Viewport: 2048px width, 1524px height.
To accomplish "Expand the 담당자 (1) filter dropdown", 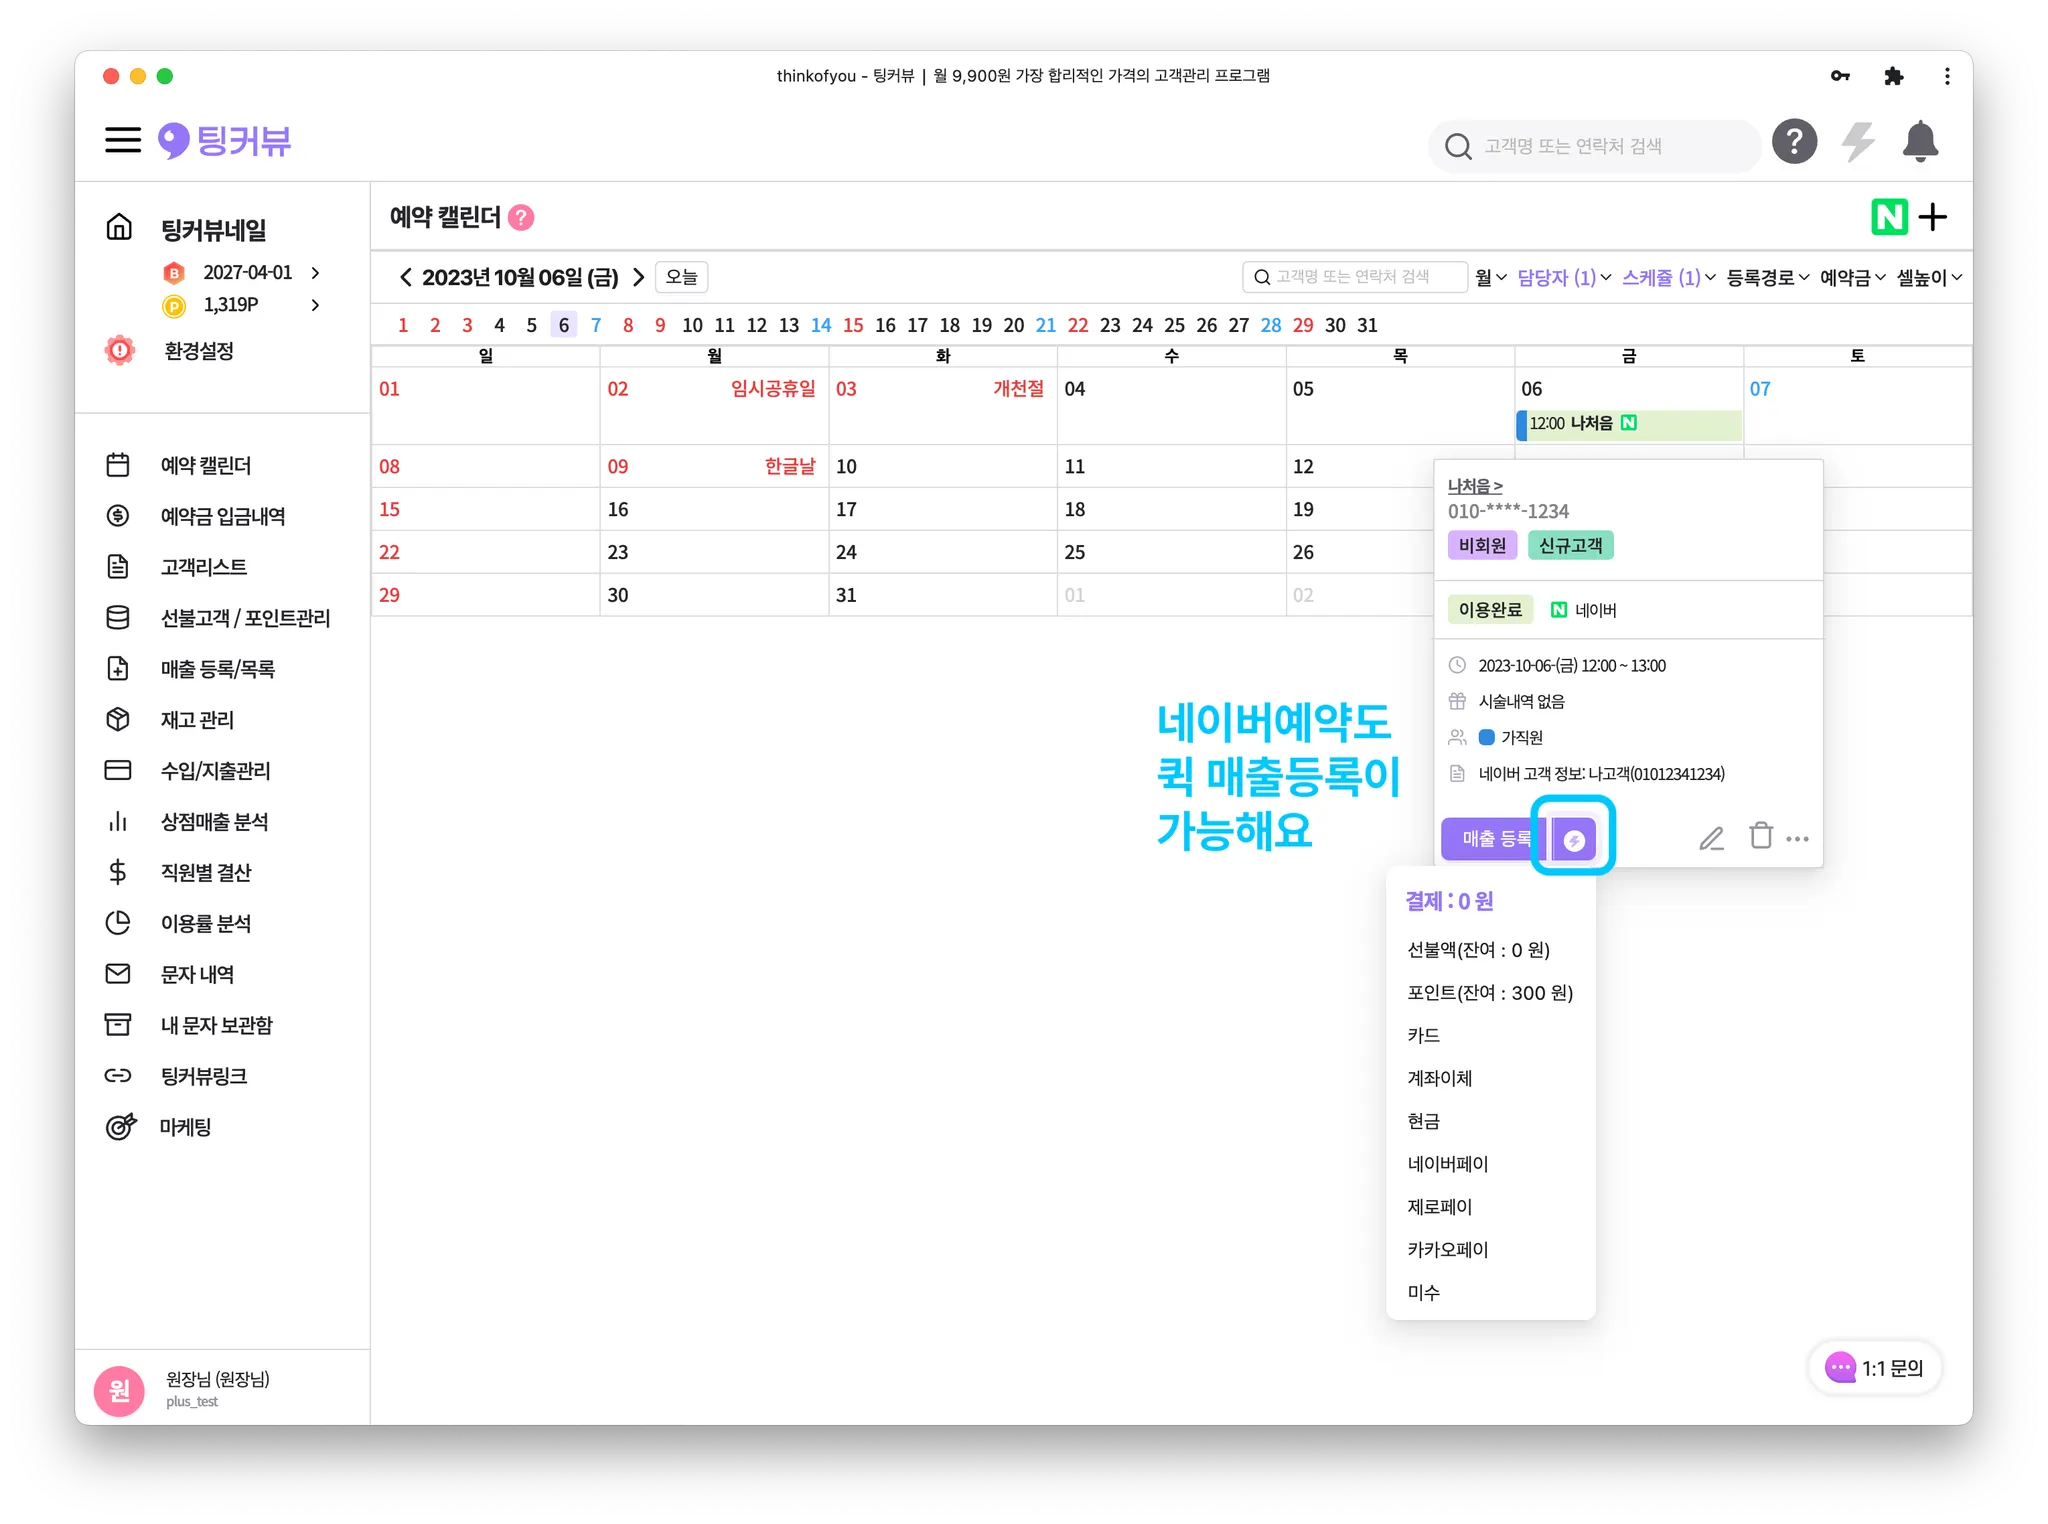I will (x=1563, y=278).
